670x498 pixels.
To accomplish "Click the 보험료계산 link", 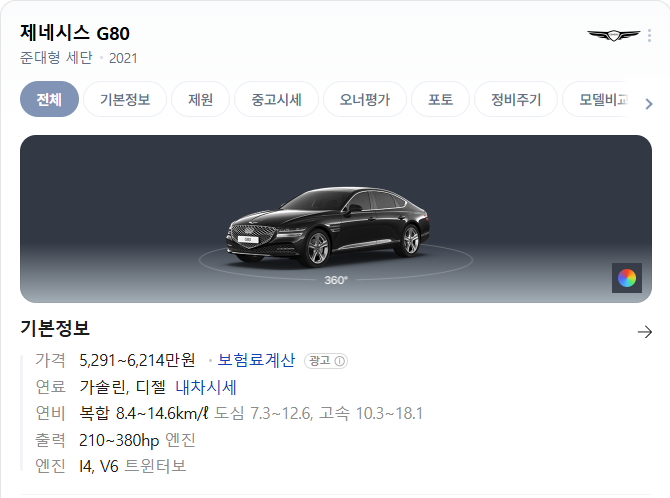I will coord(256,360).
